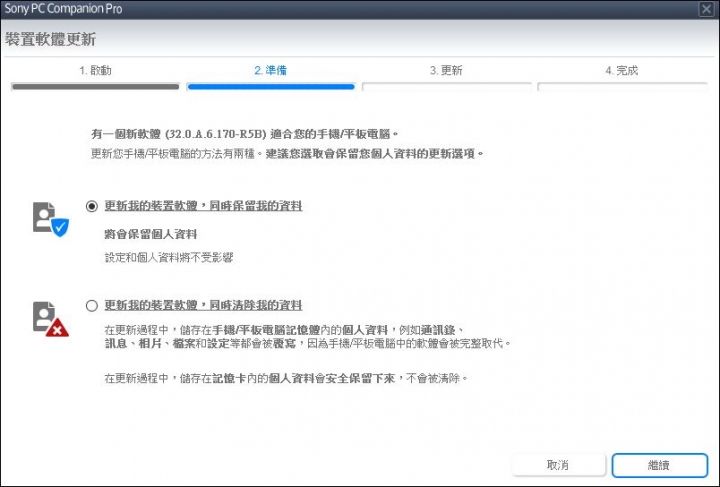Close the Sony PC Companion Pro window
Screen dimensions: 720x487
[x=706, y=9]
